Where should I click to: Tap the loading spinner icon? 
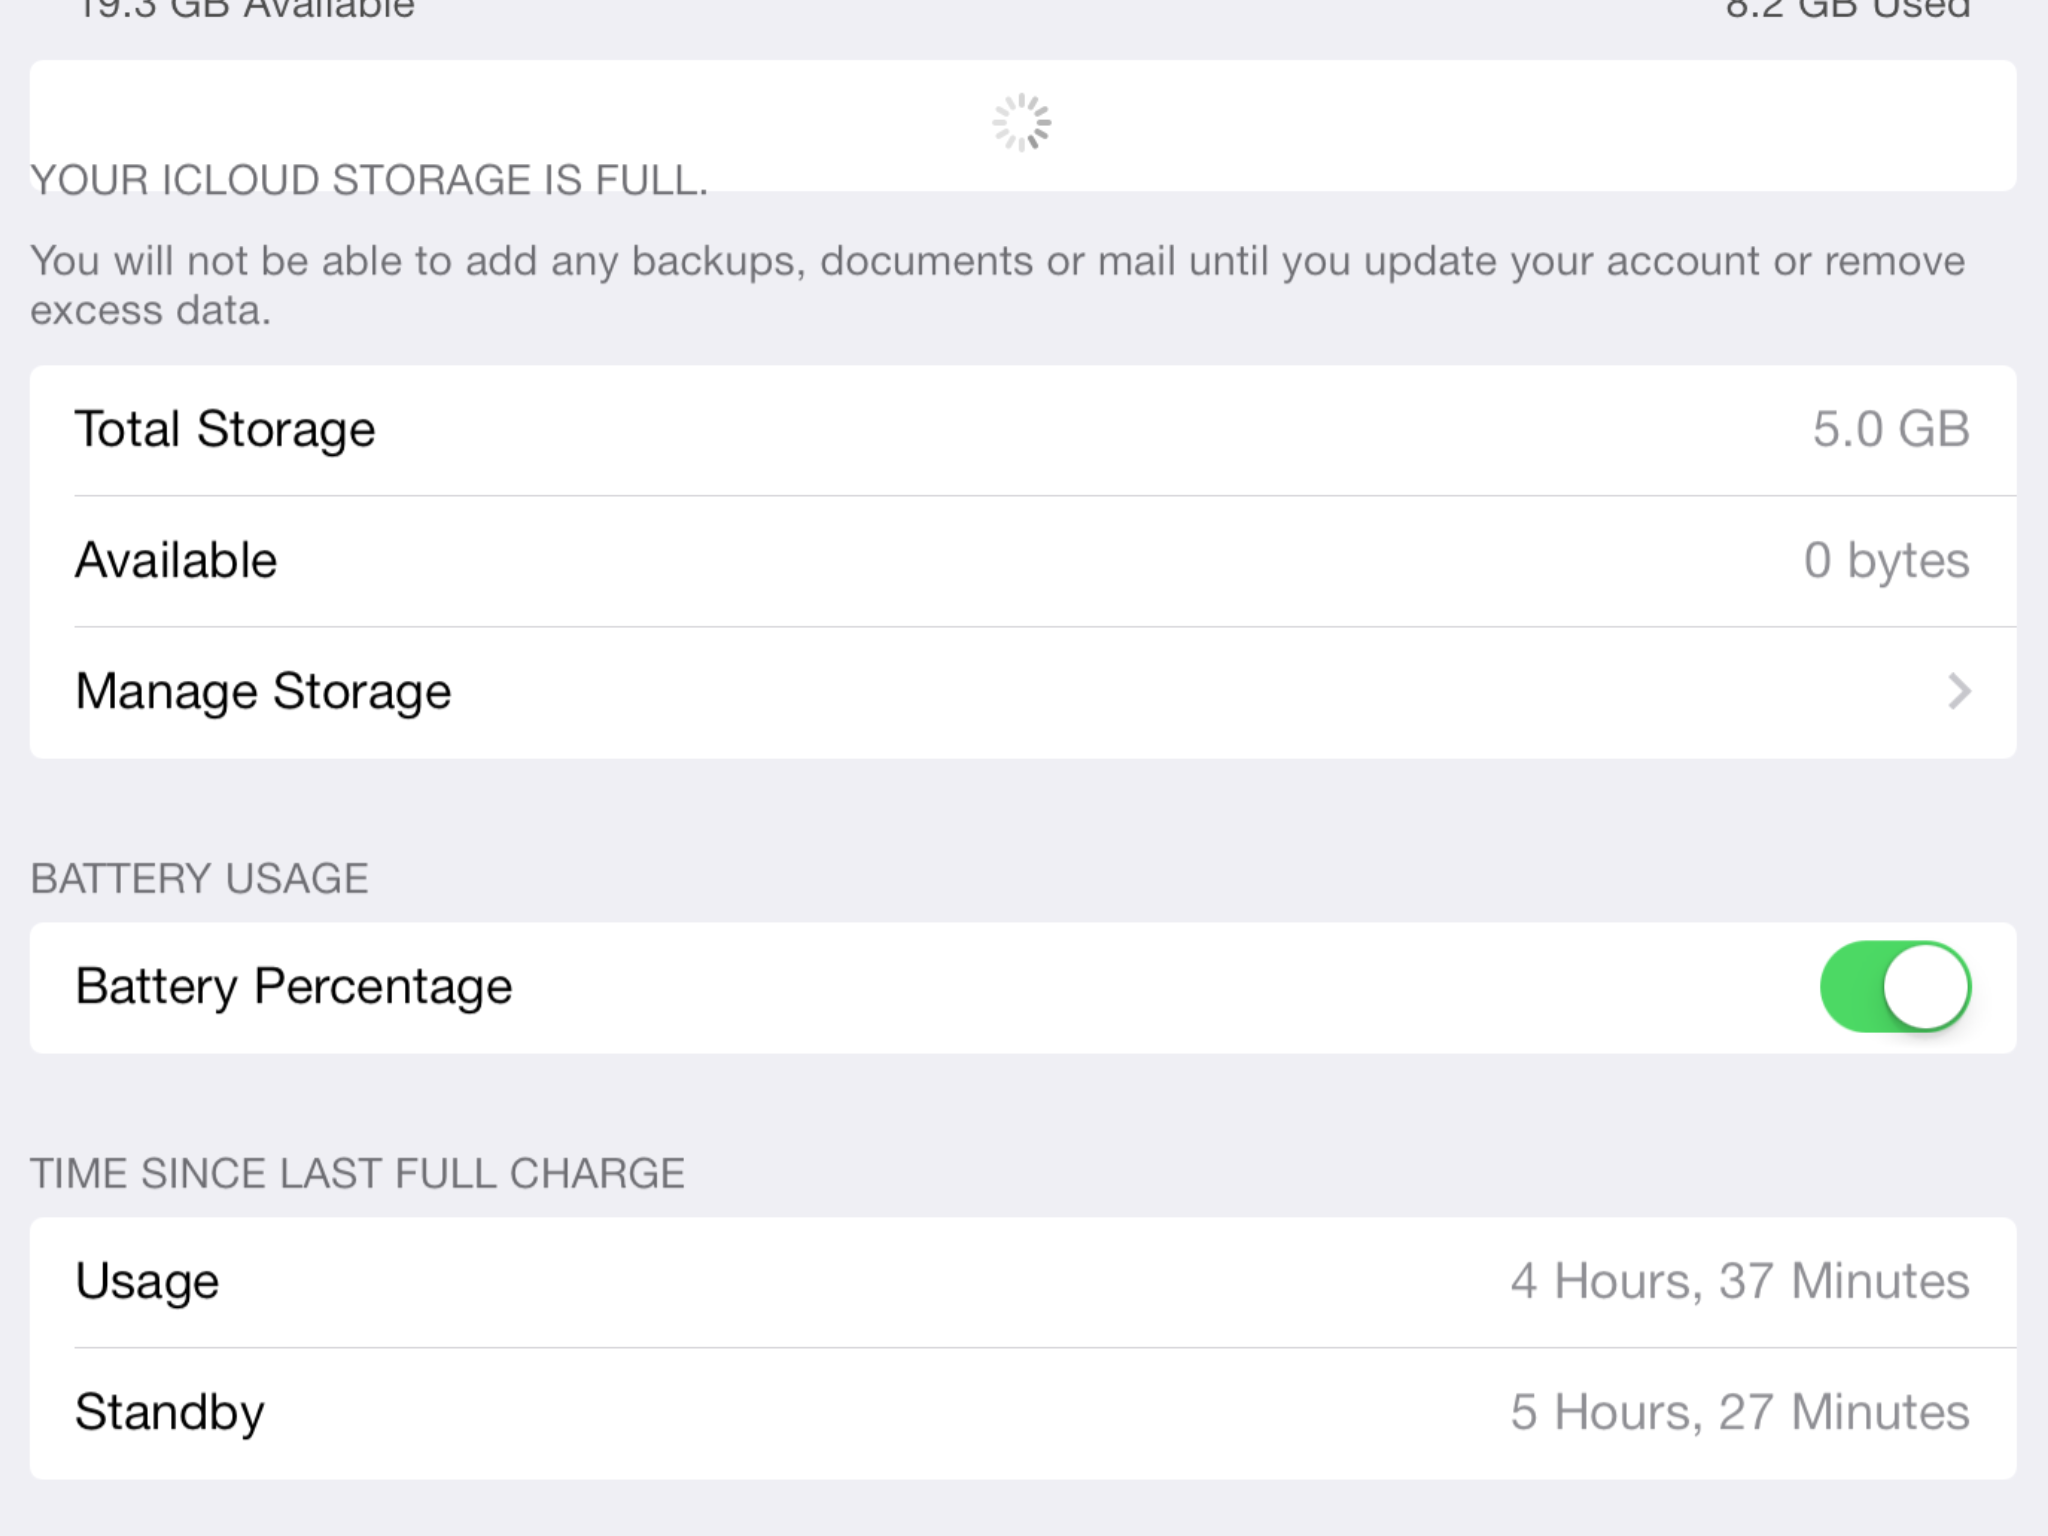click(1021, 123)
